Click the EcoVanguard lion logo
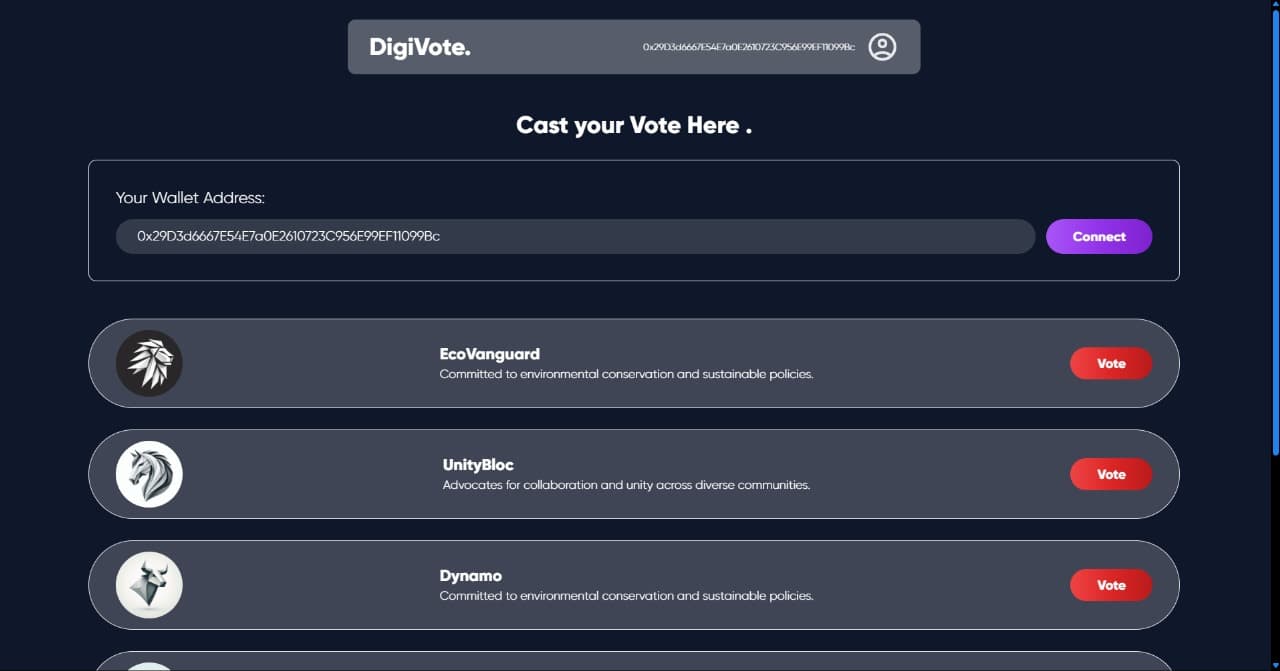1280x671 pixels. click(149, 363)
